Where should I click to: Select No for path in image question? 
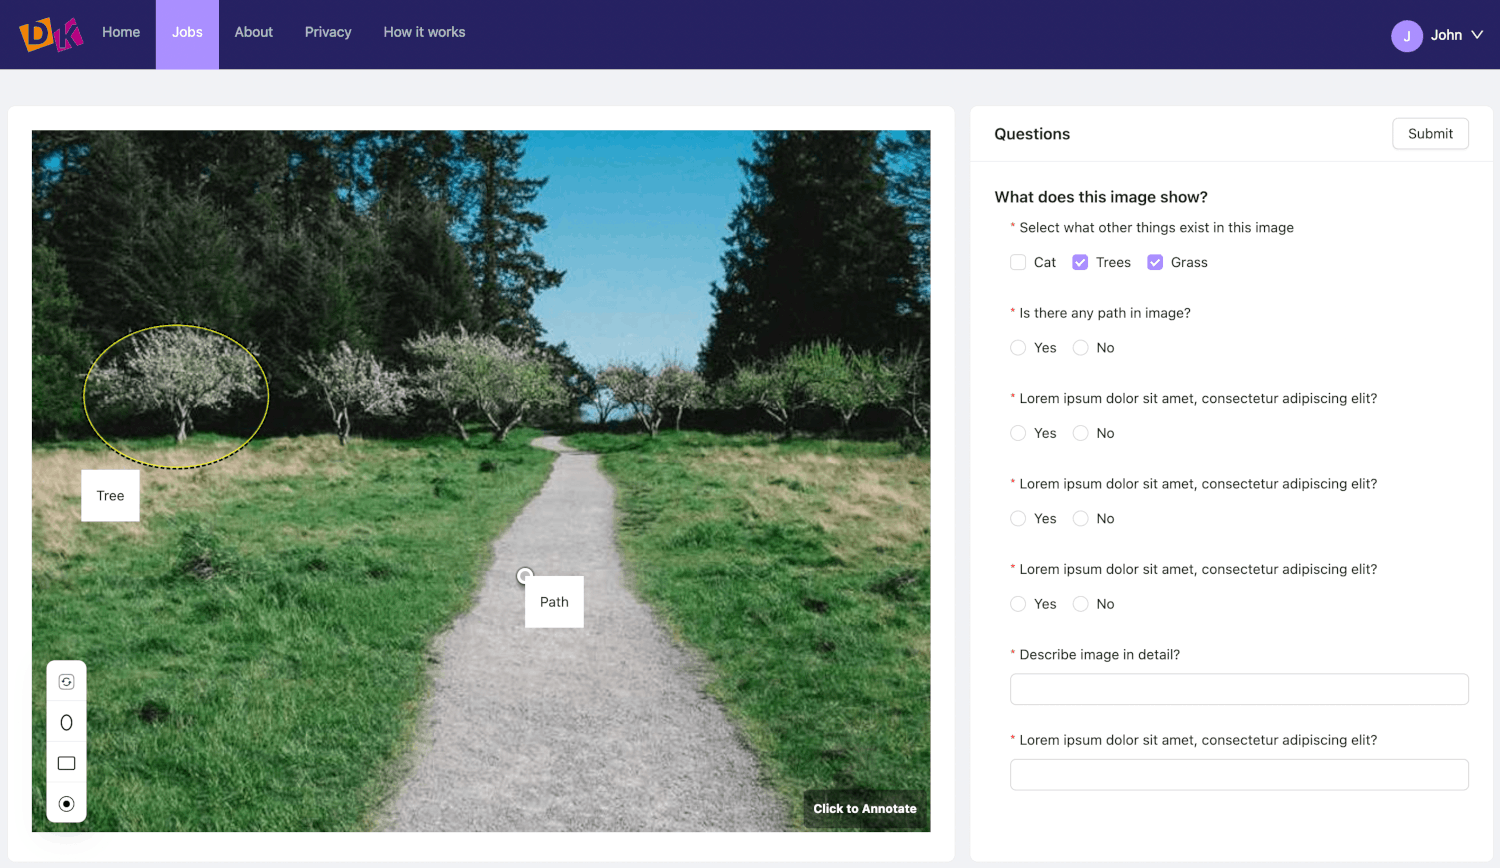(1081, 348)
